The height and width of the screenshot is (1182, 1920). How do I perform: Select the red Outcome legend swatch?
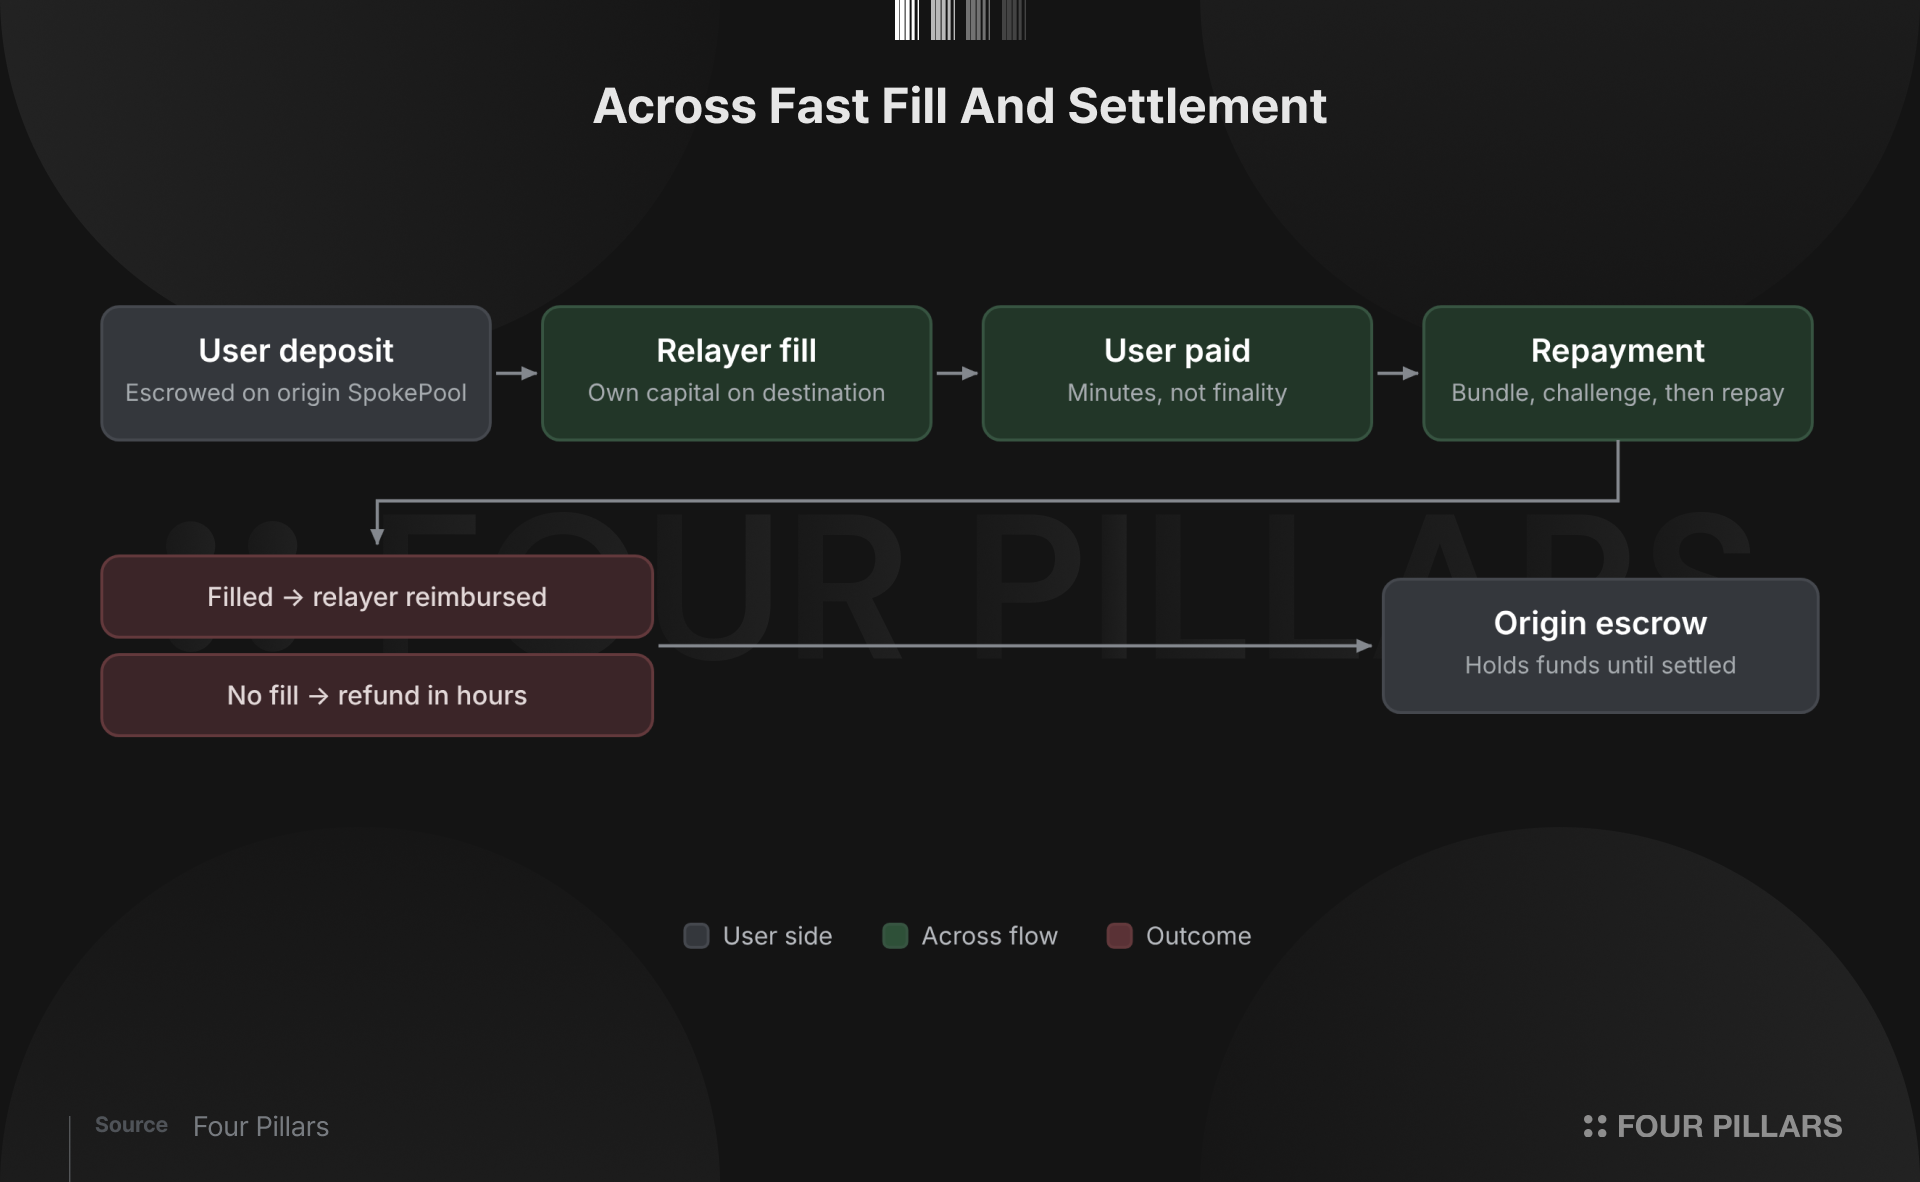(1119, 936)
